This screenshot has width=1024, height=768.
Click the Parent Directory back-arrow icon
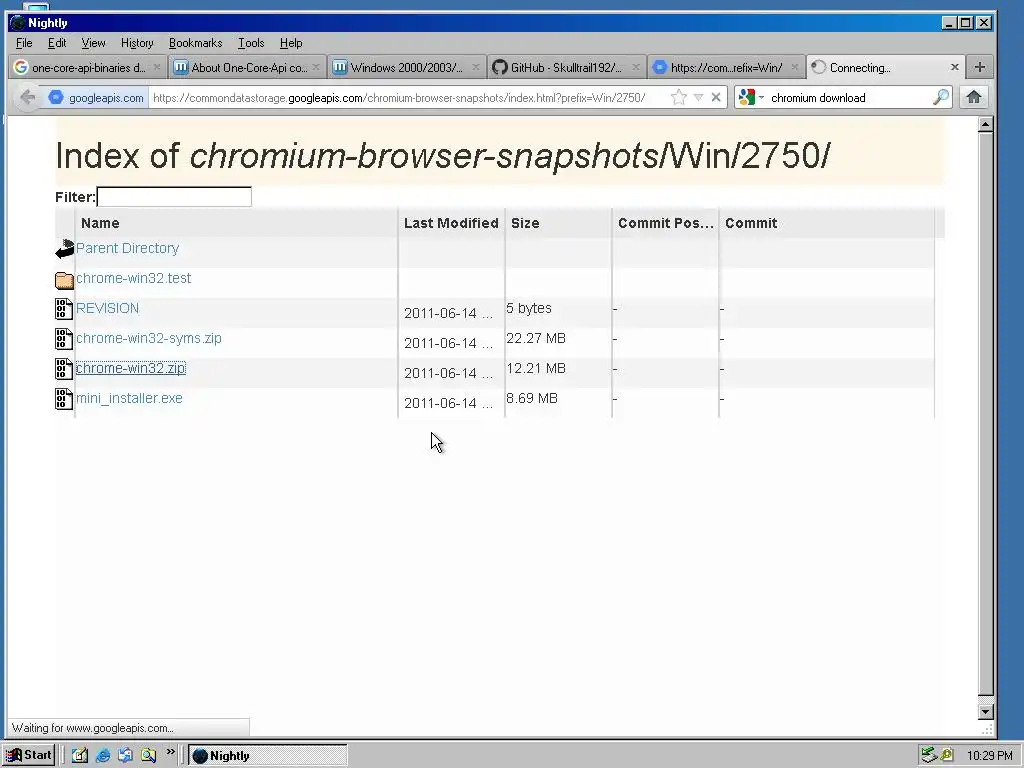(64, 249)
